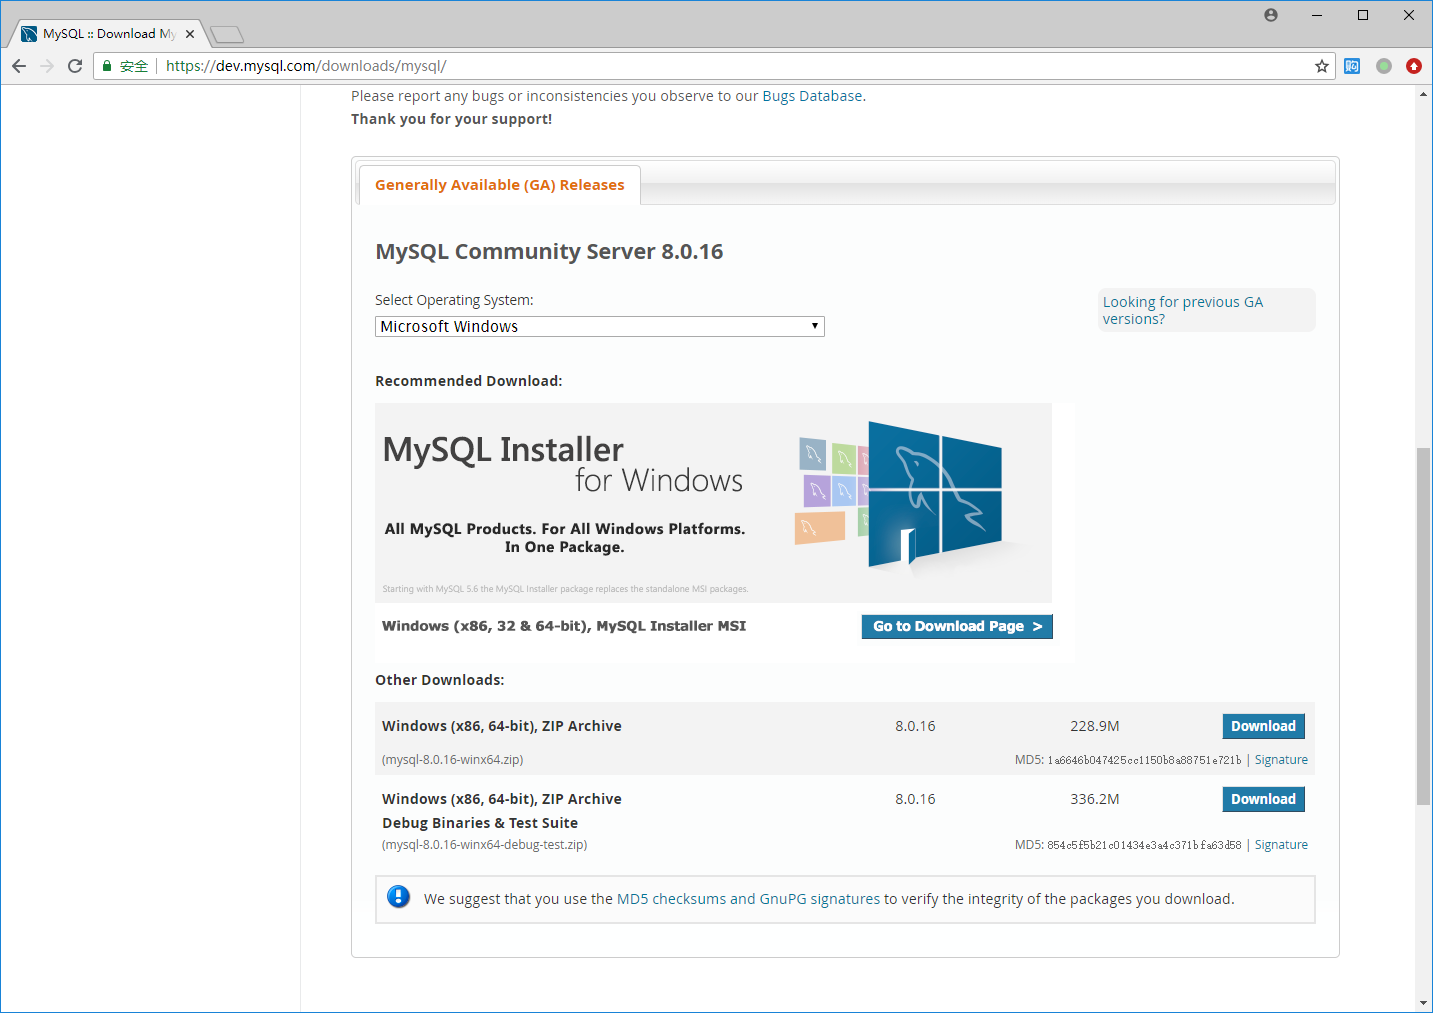Click the scrollbar down arrow
This screenshot has height=1013, width=1433.
click(x=1423, y=1003)
